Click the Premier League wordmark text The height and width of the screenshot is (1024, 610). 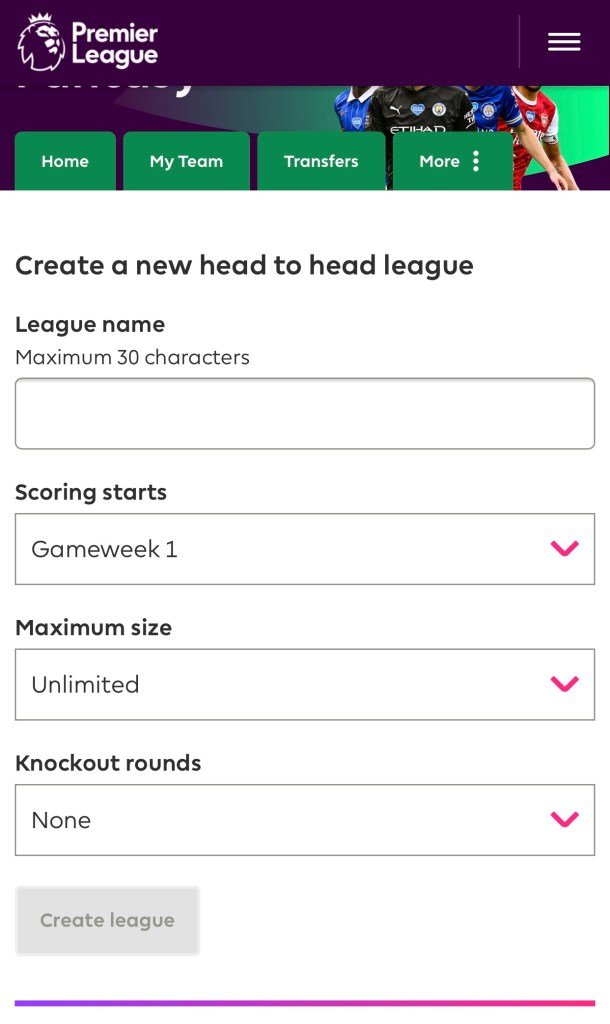tap(114, 44)
